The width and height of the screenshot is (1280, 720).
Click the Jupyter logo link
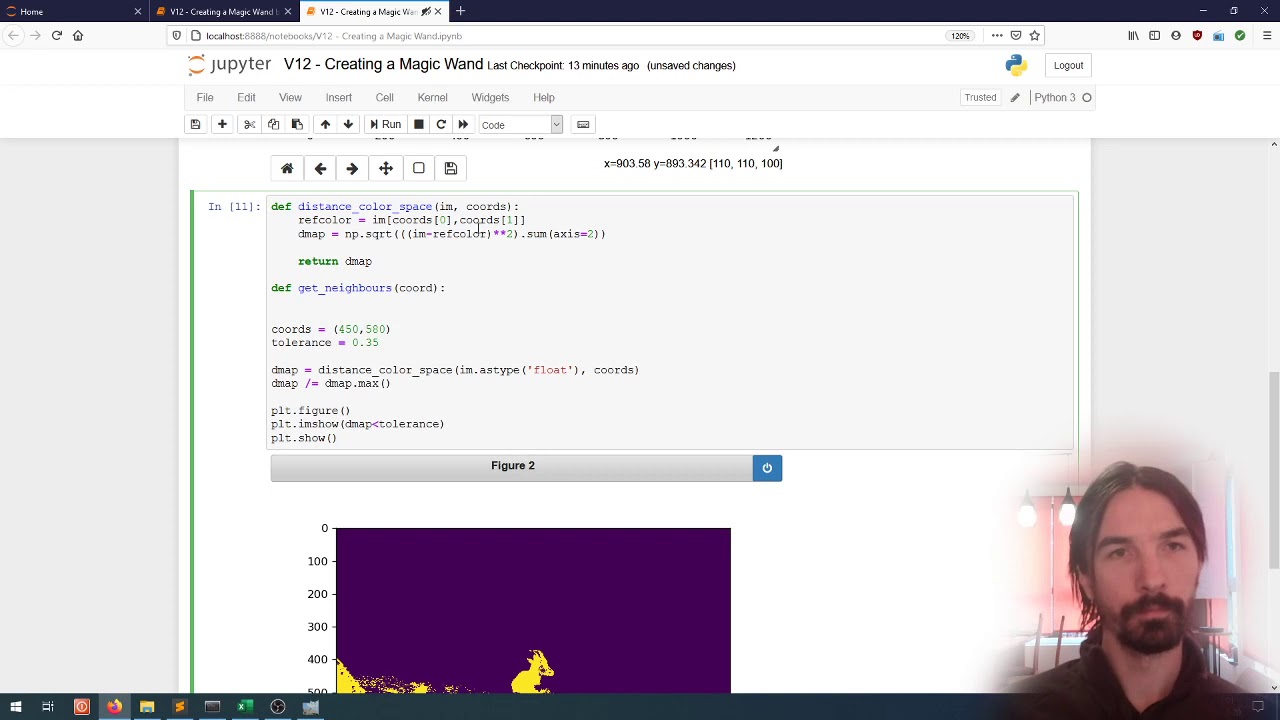[x=229, y=65]
